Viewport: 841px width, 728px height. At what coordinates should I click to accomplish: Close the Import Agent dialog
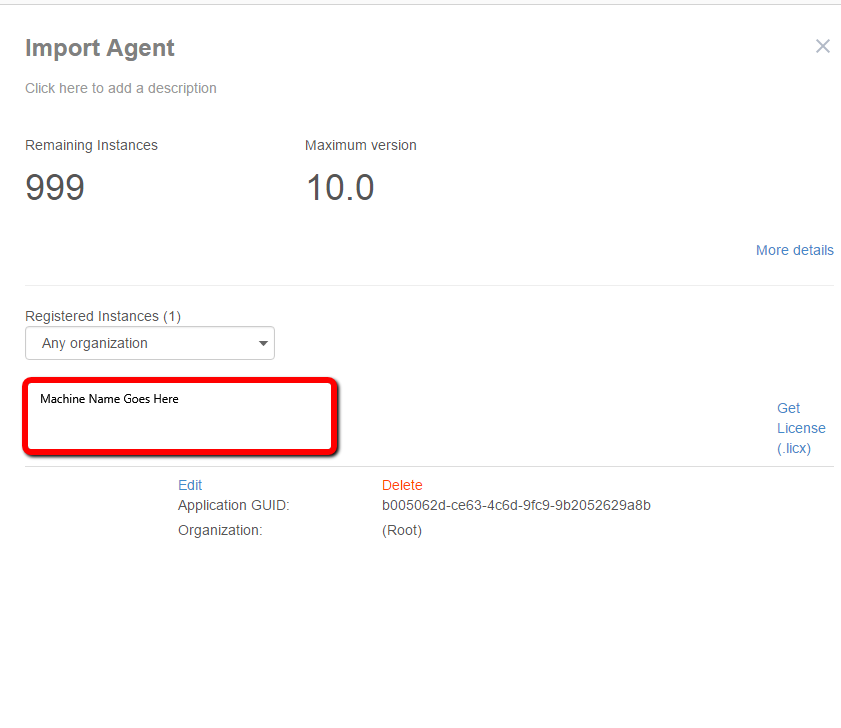pyautogui.click(x=822, y=46)
